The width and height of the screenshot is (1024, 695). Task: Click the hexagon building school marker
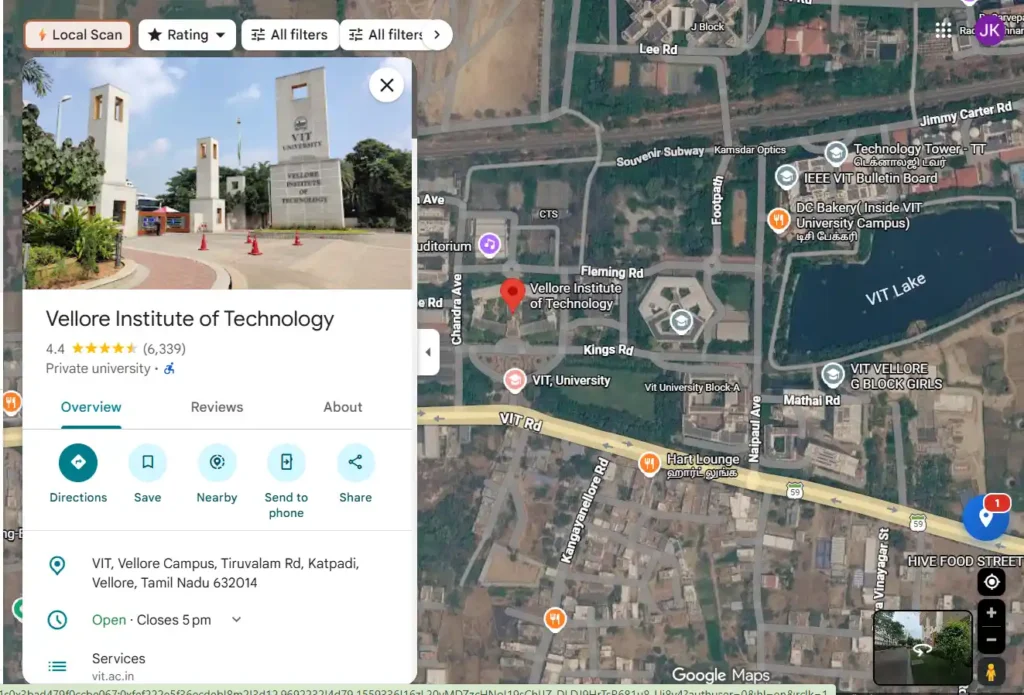681,321
